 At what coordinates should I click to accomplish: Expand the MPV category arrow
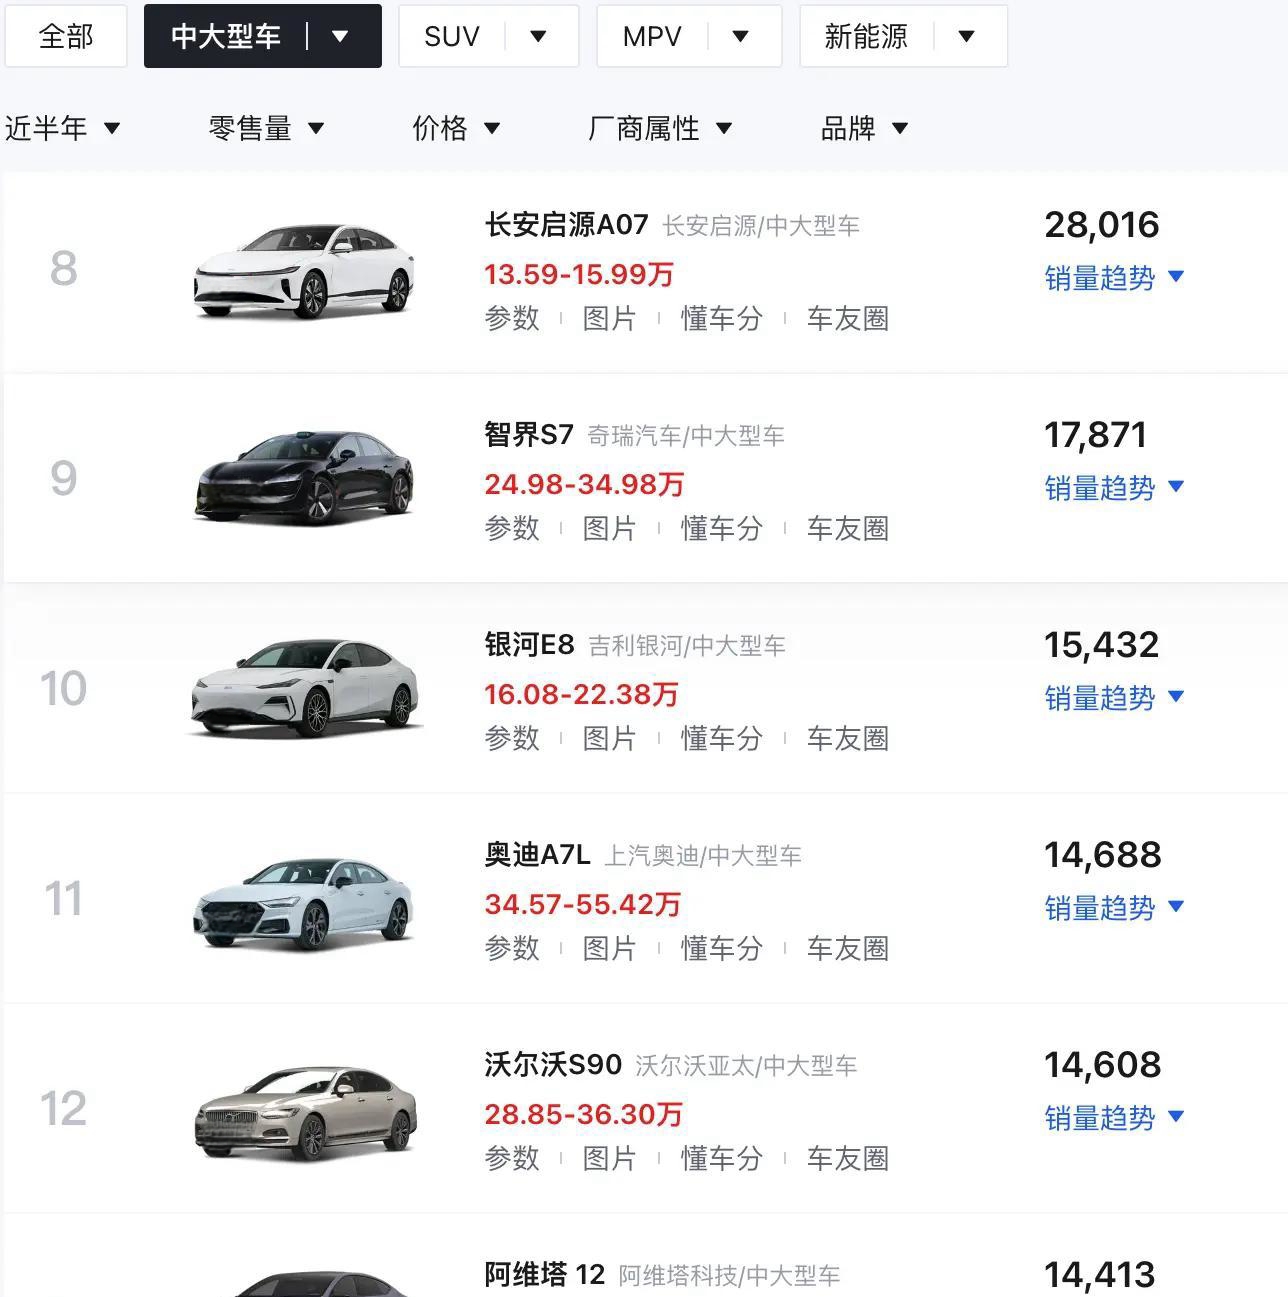pos(740,37)
